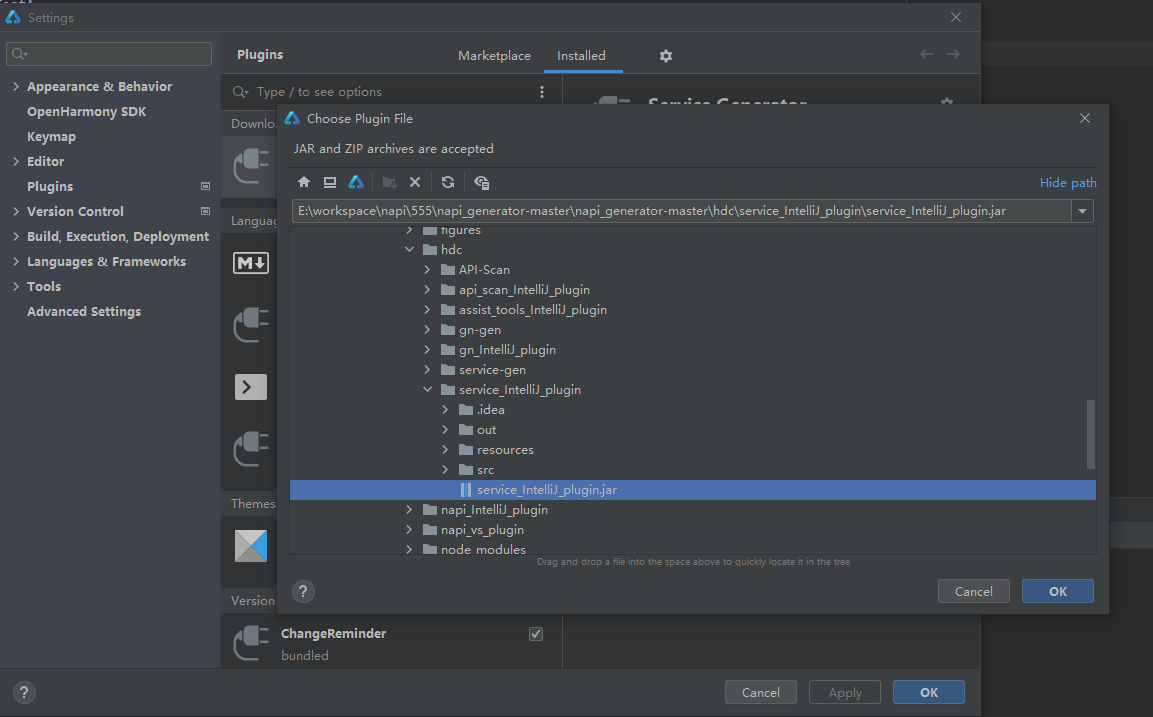Open help in Settings window footer

(24, 692)
